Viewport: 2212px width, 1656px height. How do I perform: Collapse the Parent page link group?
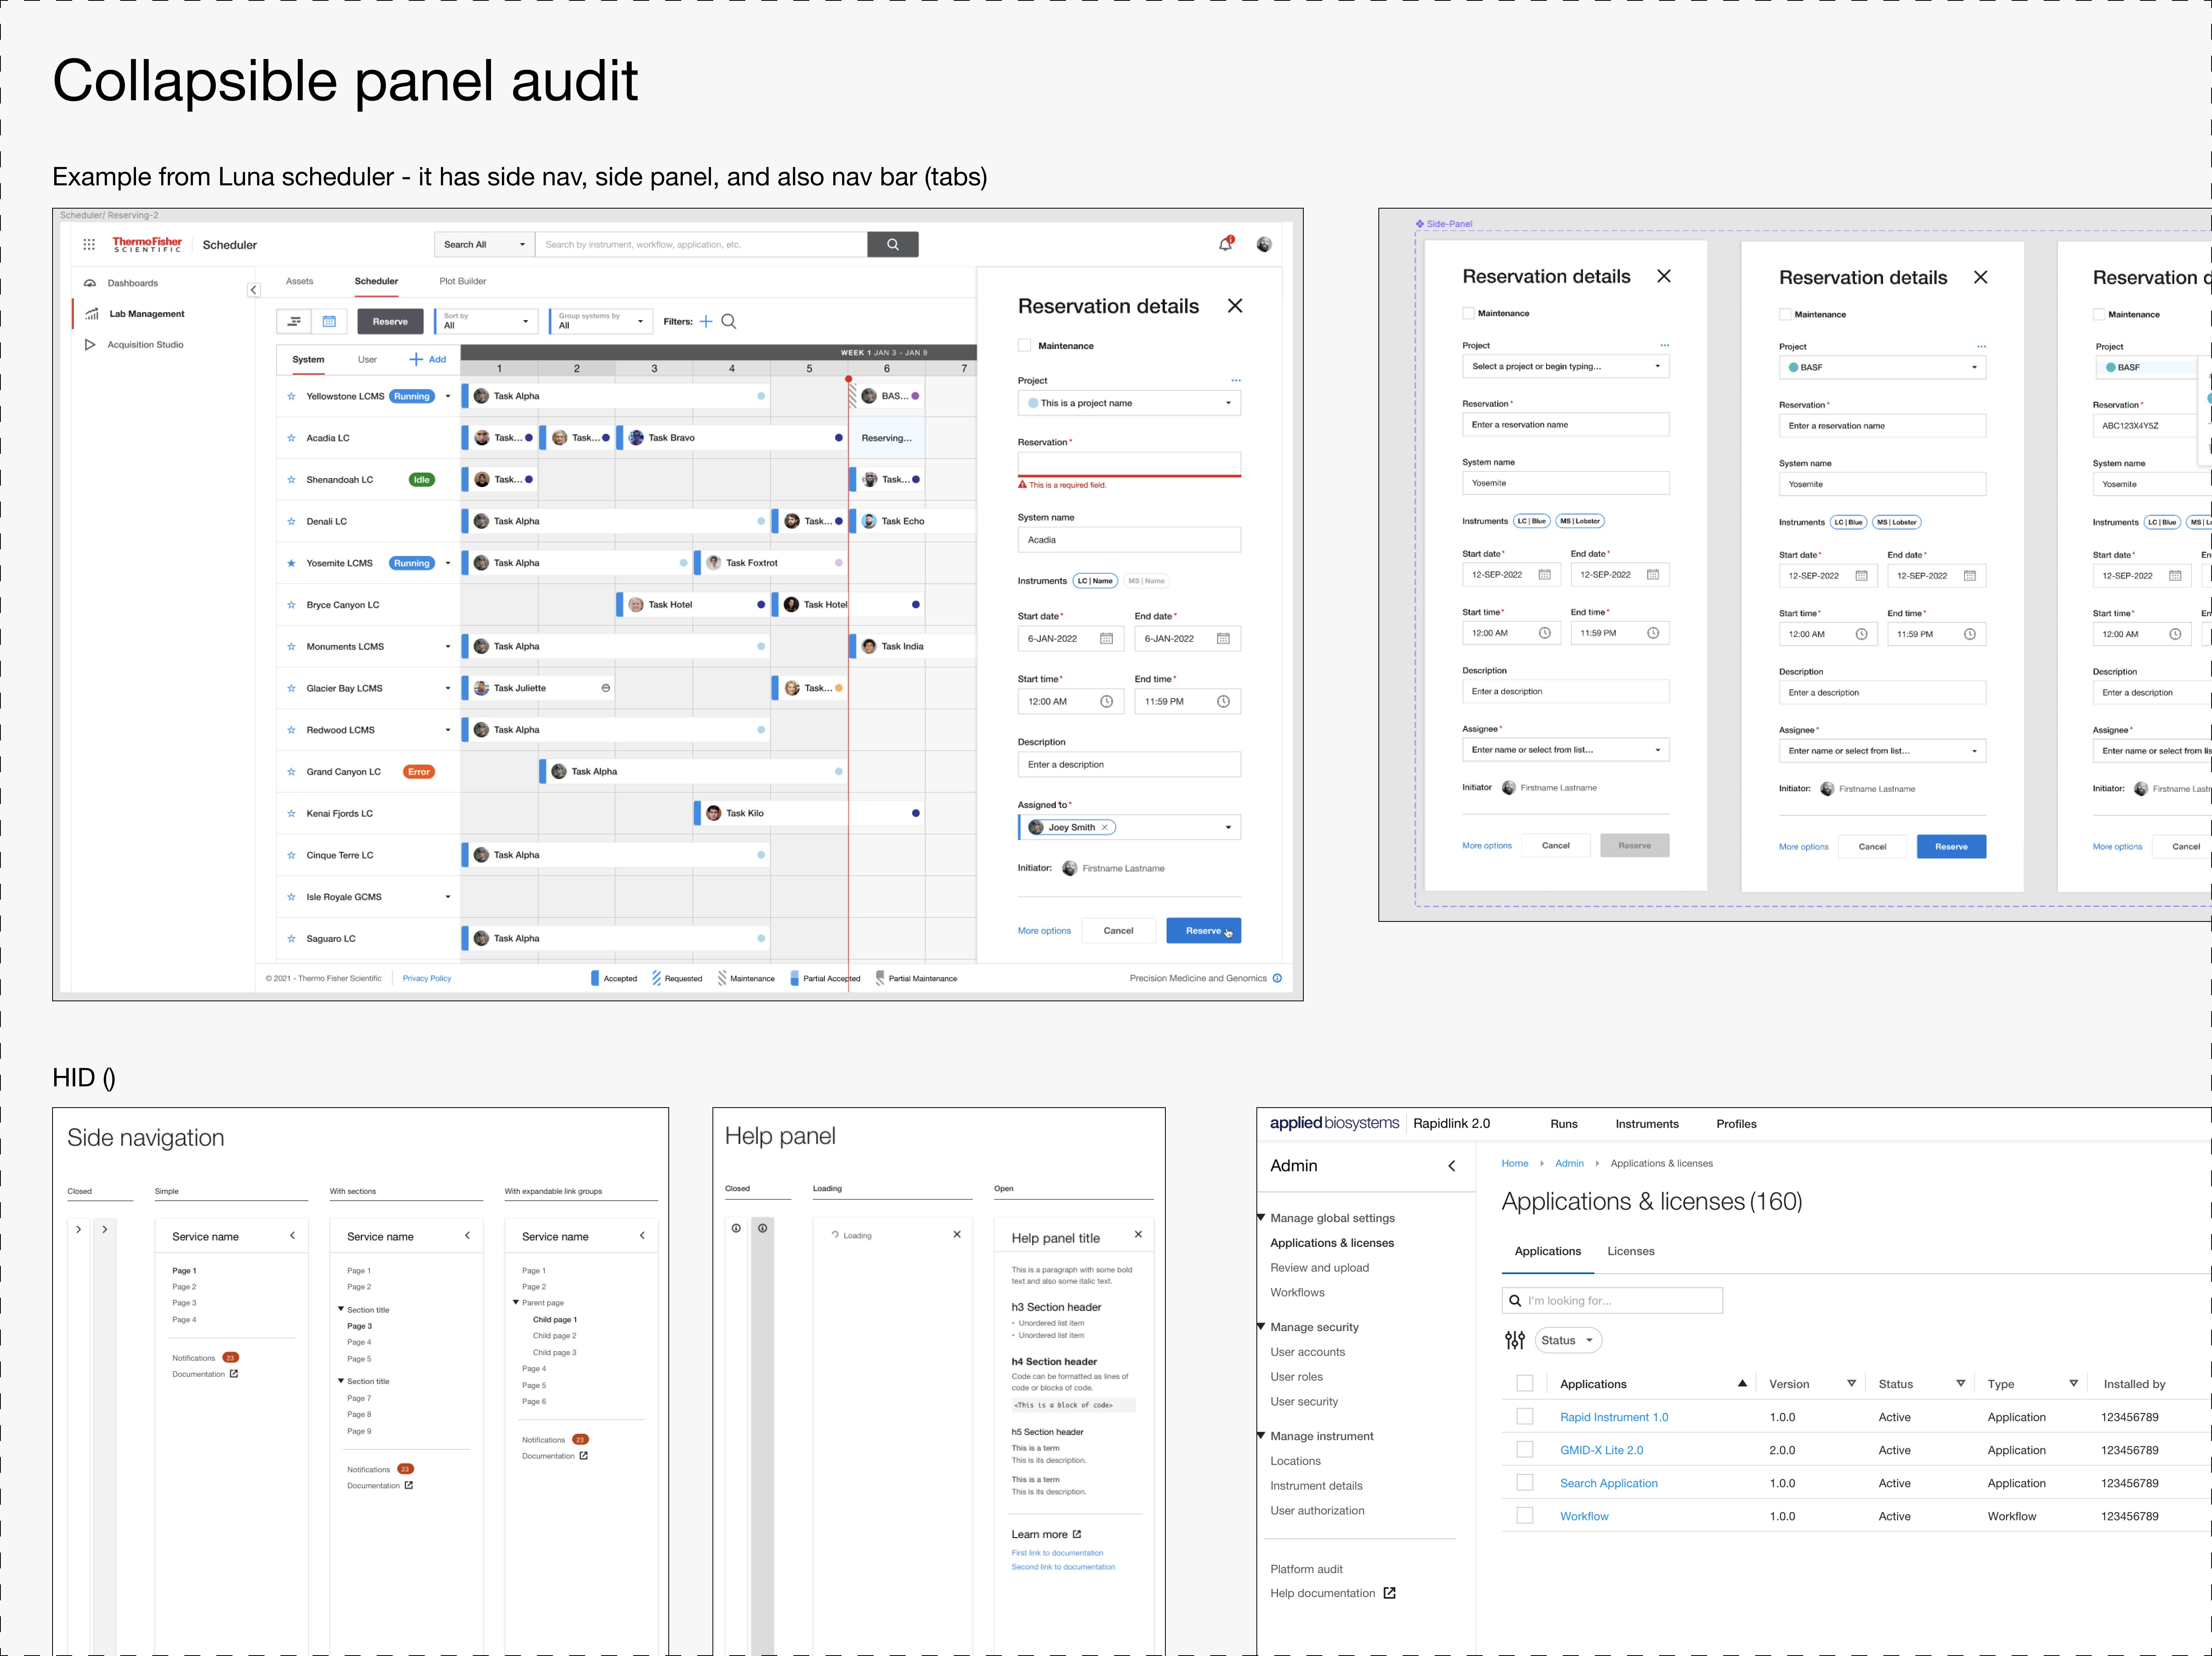[x=516, y=1302]
